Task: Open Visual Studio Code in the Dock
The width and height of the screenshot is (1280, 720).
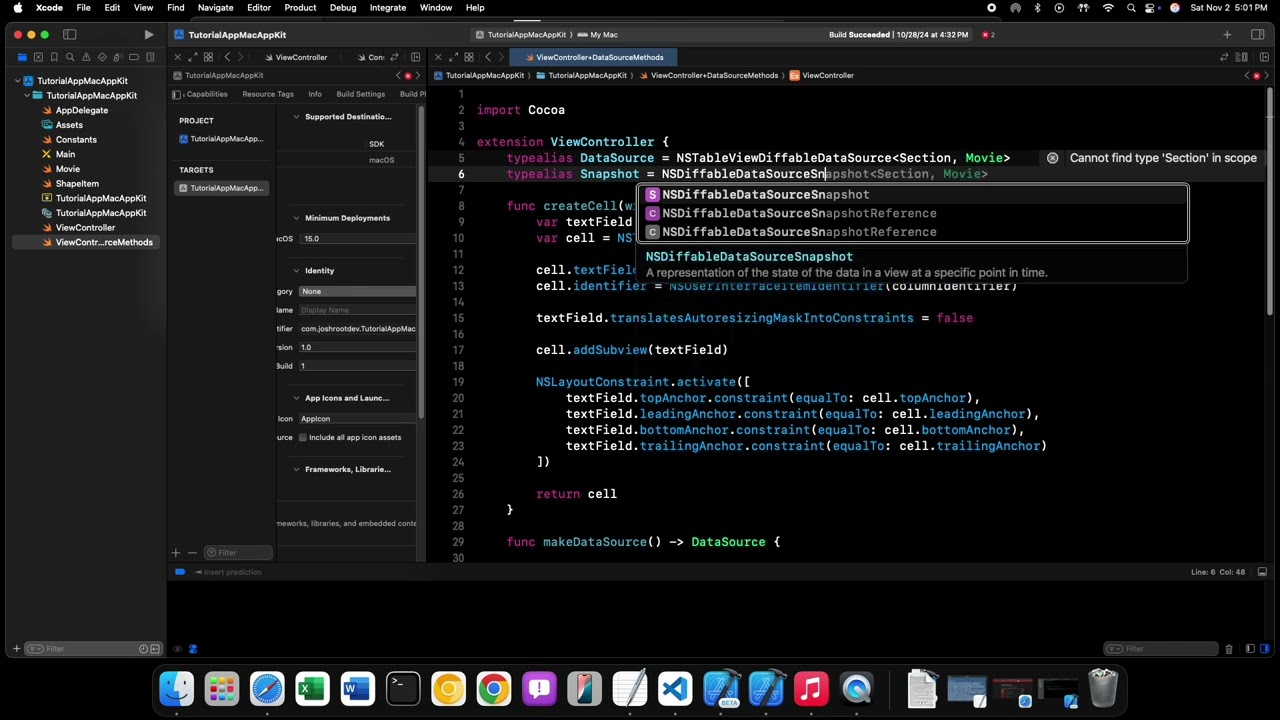Action: click(675, 688)
